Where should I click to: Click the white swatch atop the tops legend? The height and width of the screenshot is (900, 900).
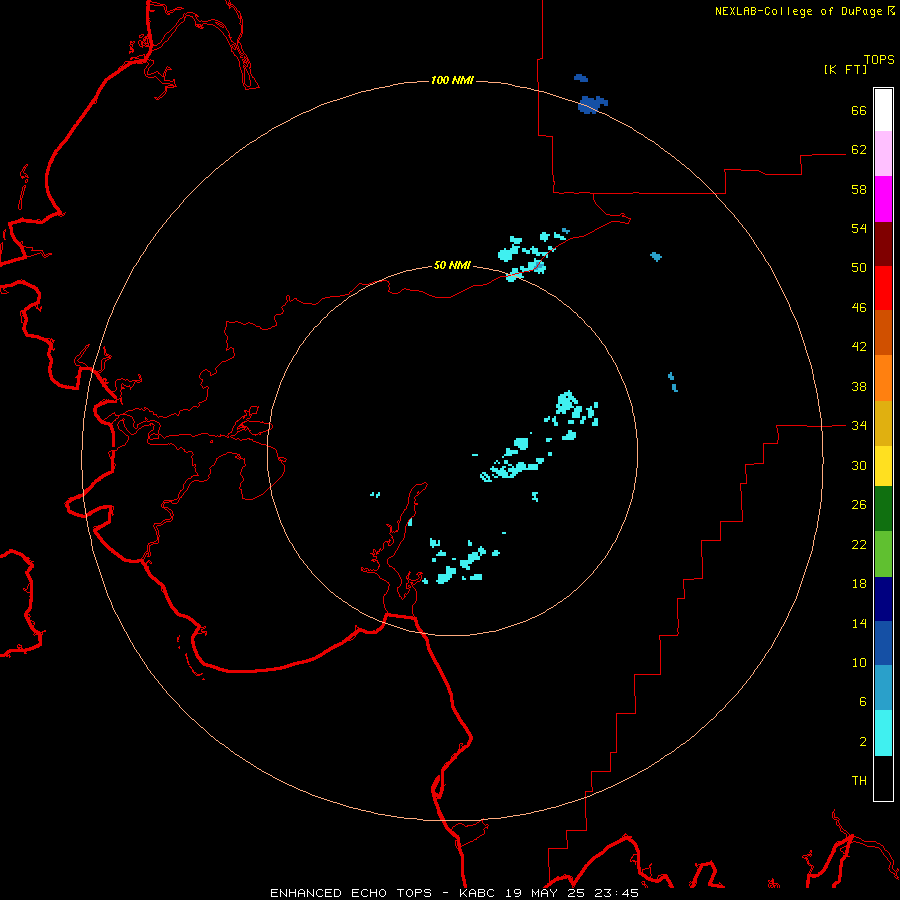point(883,110)
